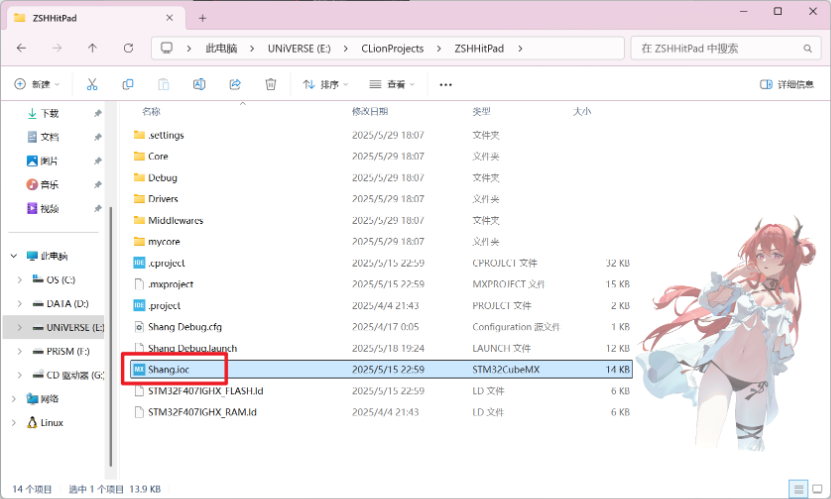
Task: Open the New (新建) dropdown
Action: (x=37, y=84)
